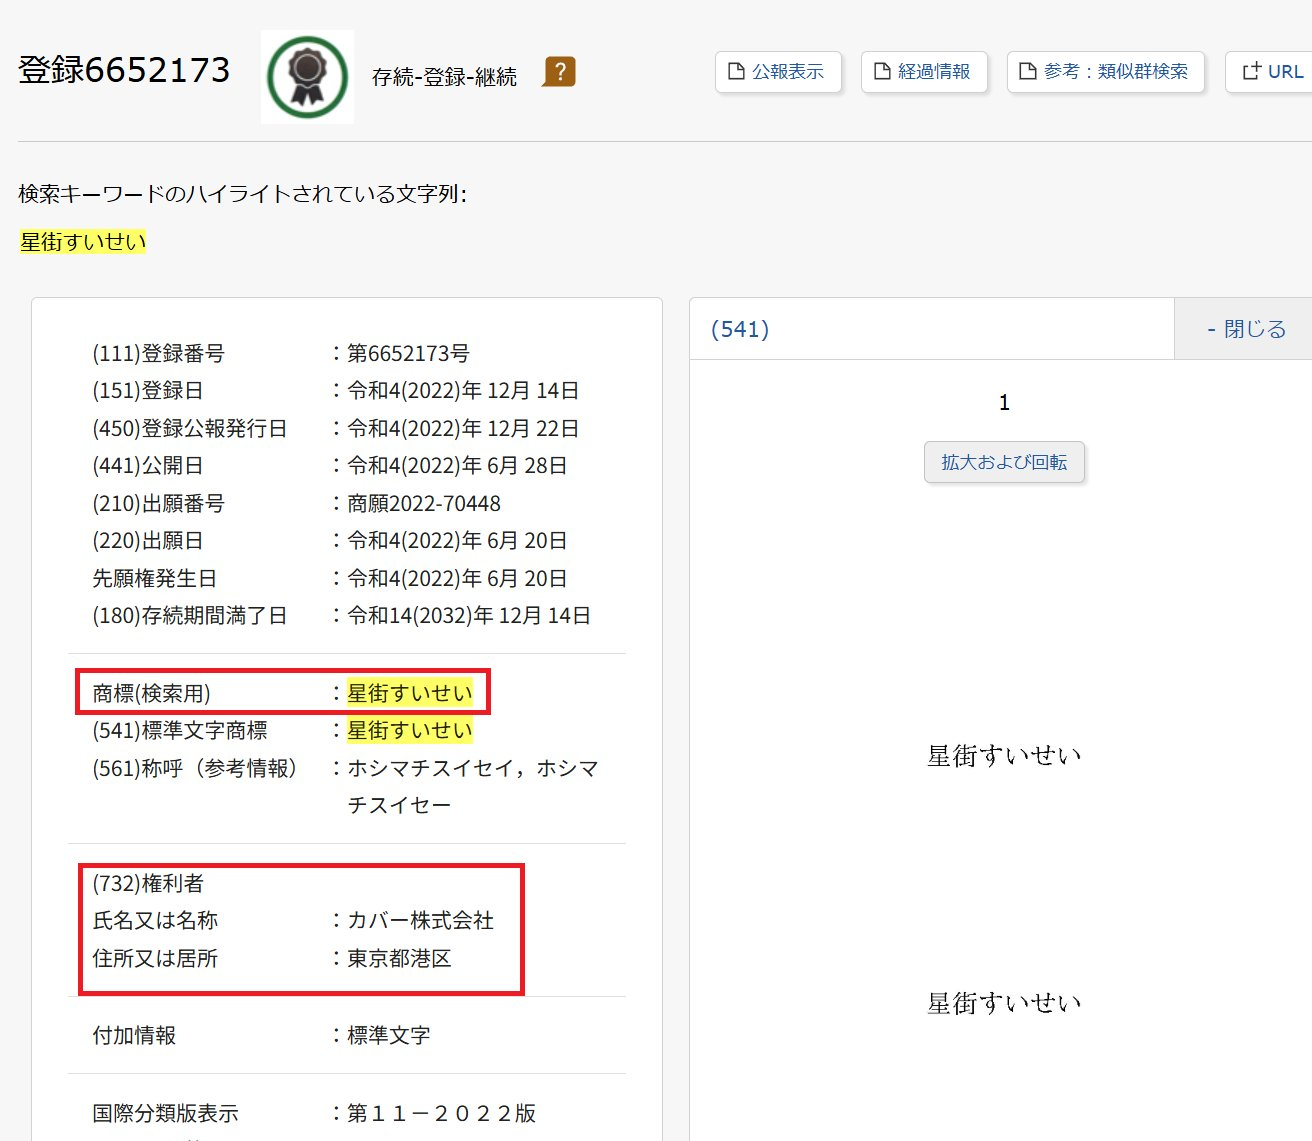Click the (541)標準文字商標 label
The image size is (1312, 1141).
[x=180, y=731]
